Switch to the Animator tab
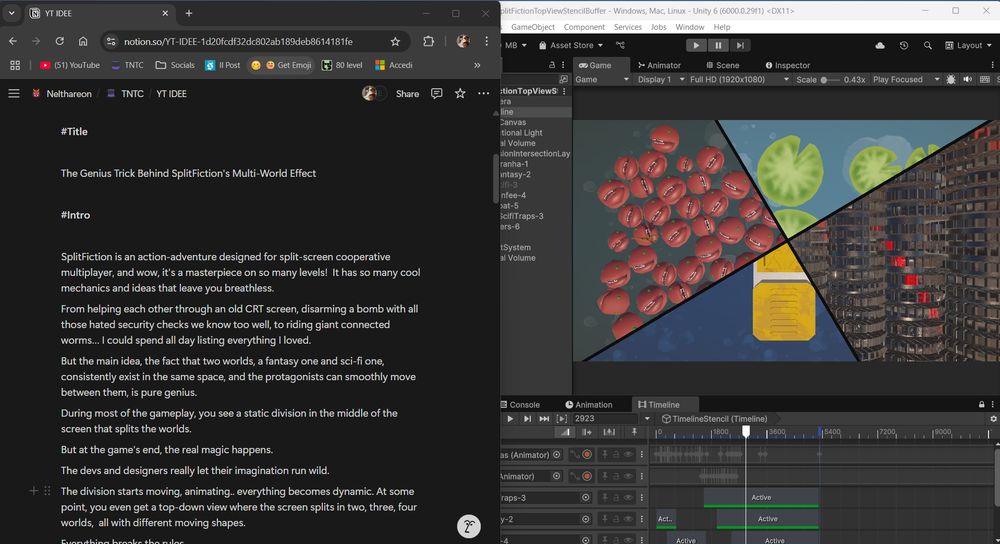The image size is (1000, 544). coord(659,65)
